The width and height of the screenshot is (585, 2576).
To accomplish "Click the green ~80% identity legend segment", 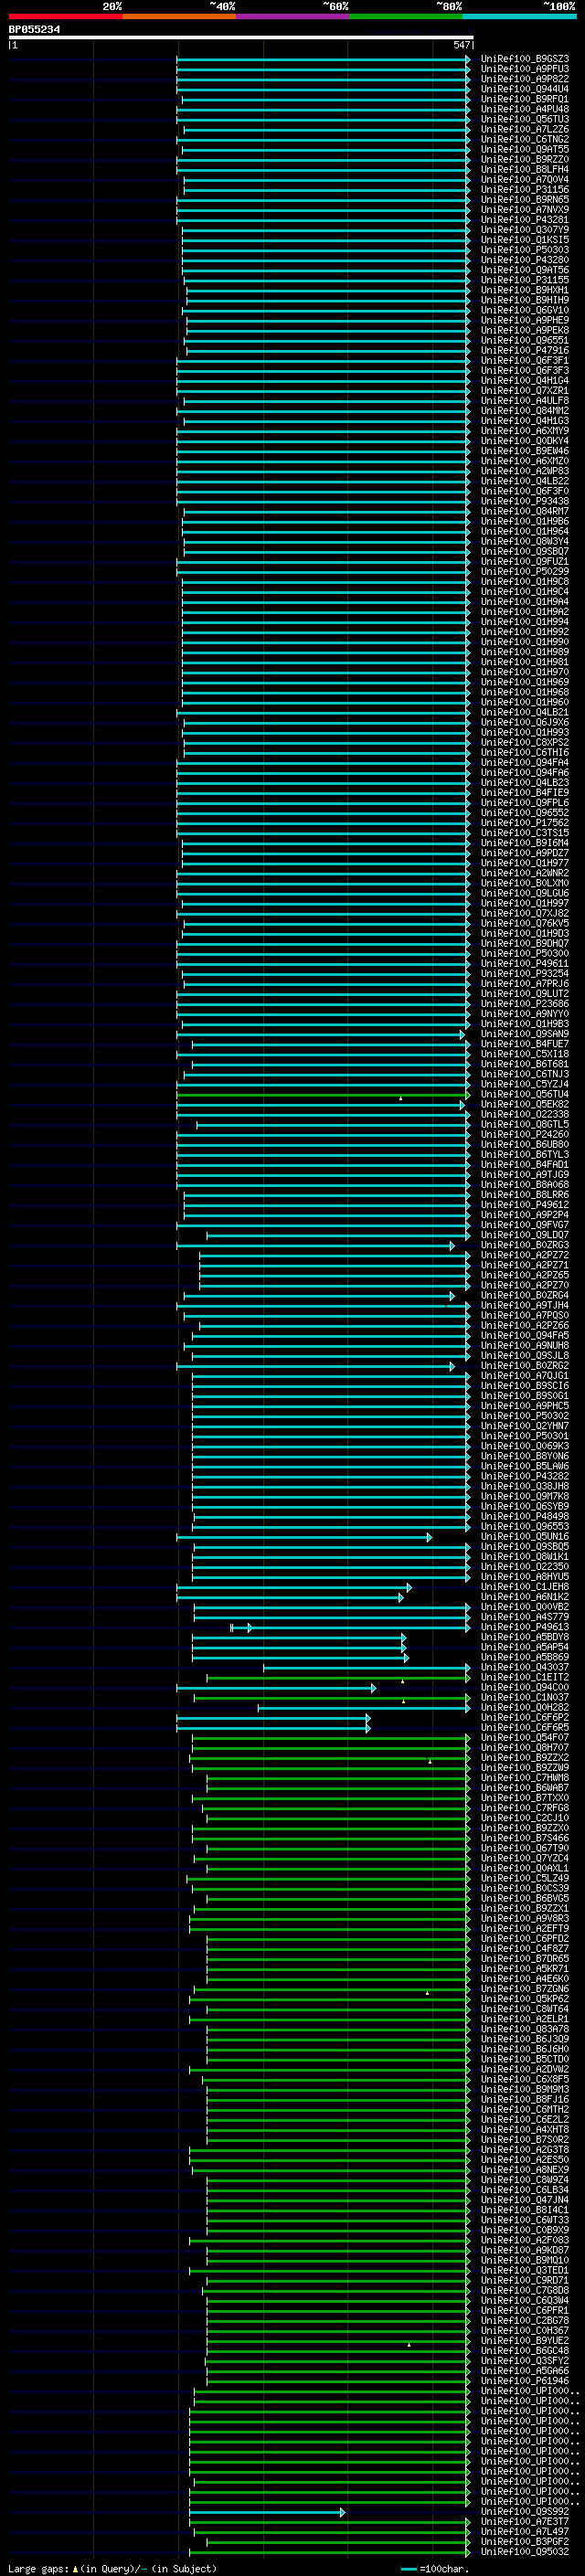I will (x=405, y=16).
